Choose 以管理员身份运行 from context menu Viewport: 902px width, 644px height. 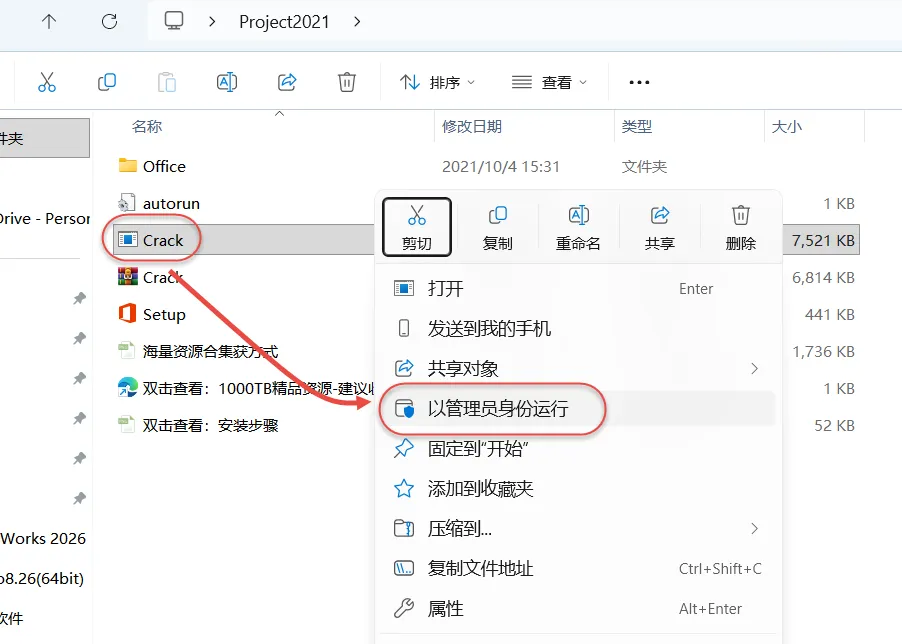(578, 409)
